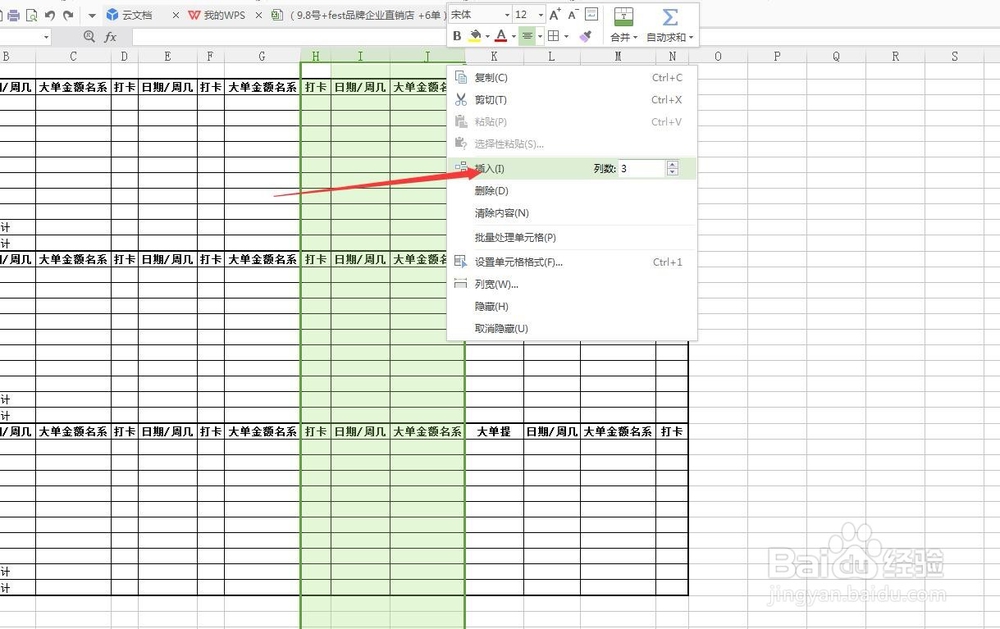Apply red font color
Viewport: 1000px width, 629px height.
point(501,36)
